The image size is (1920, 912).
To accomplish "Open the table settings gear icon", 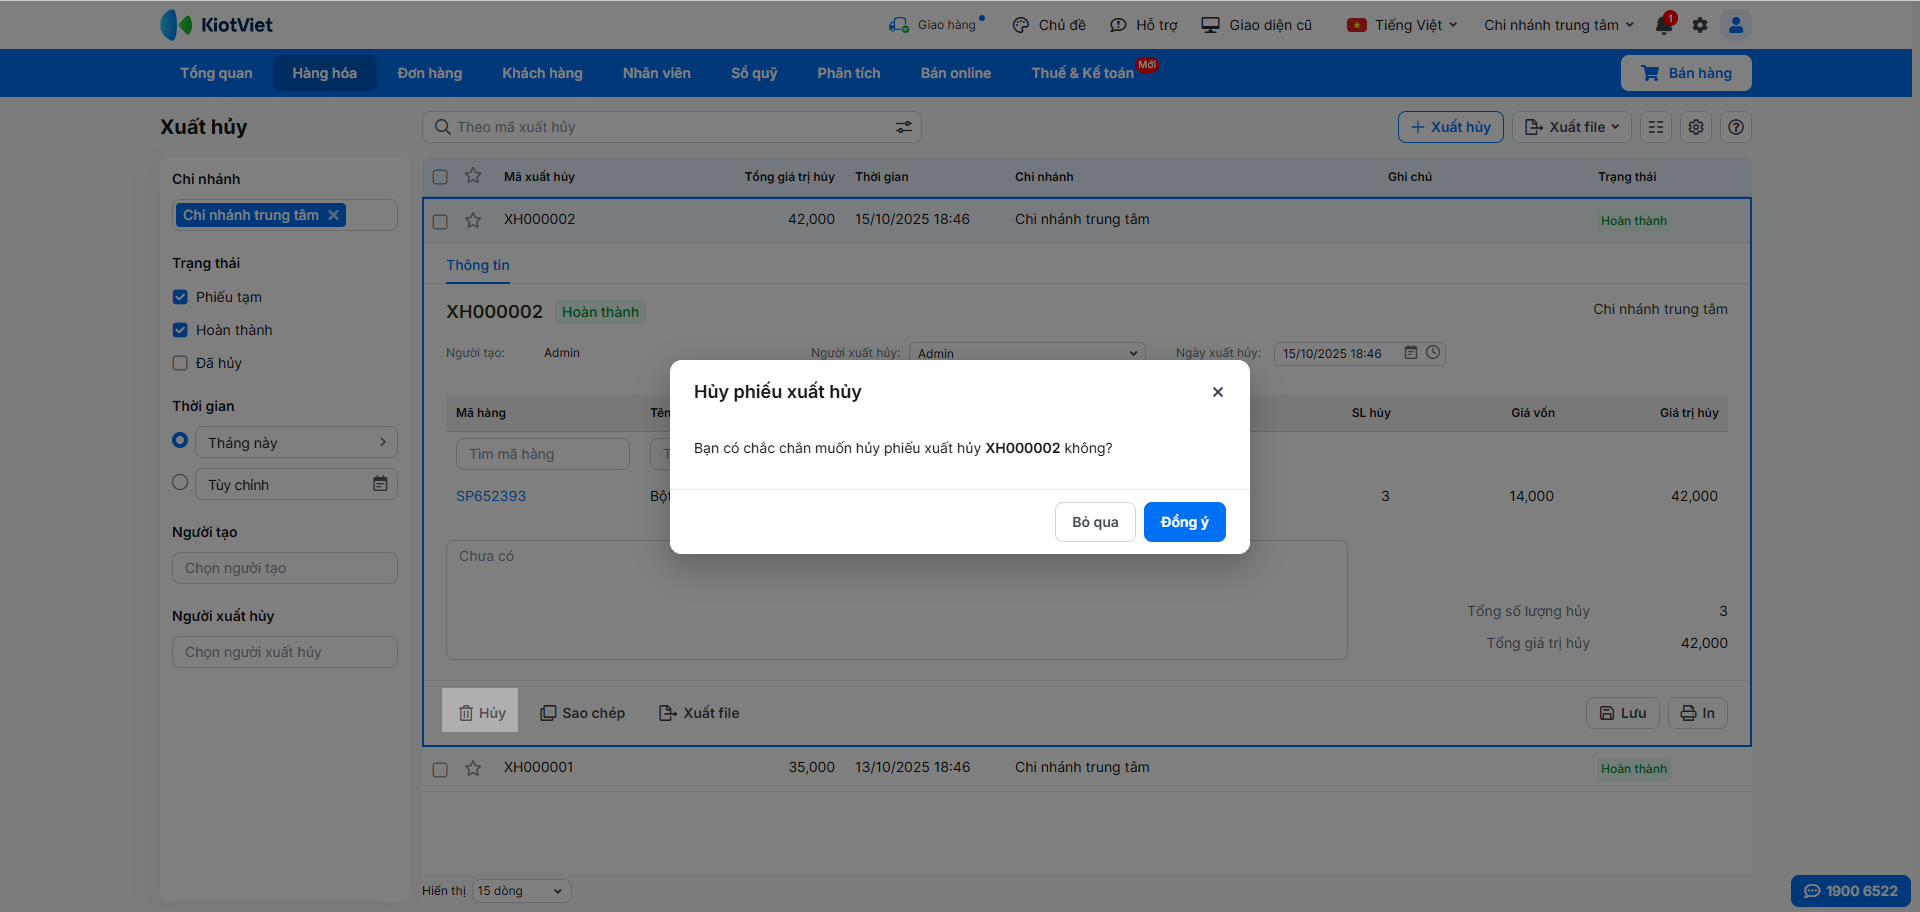I will (1696, 127).
